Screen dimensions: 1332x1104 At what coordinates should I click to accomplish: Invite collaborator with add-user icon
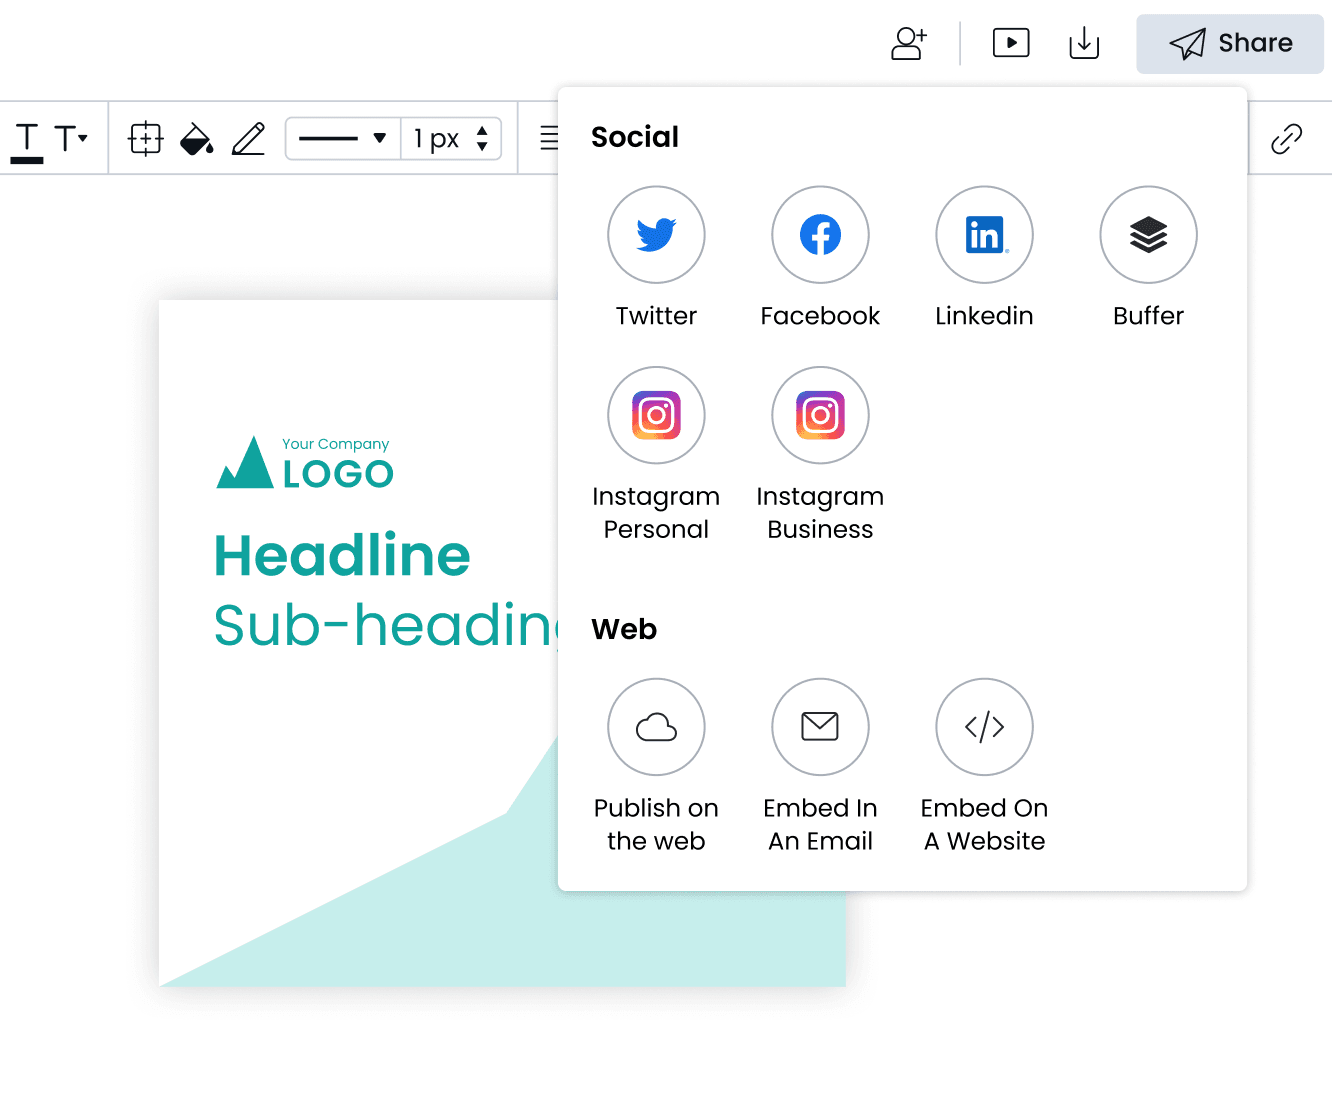click(909, 43)
